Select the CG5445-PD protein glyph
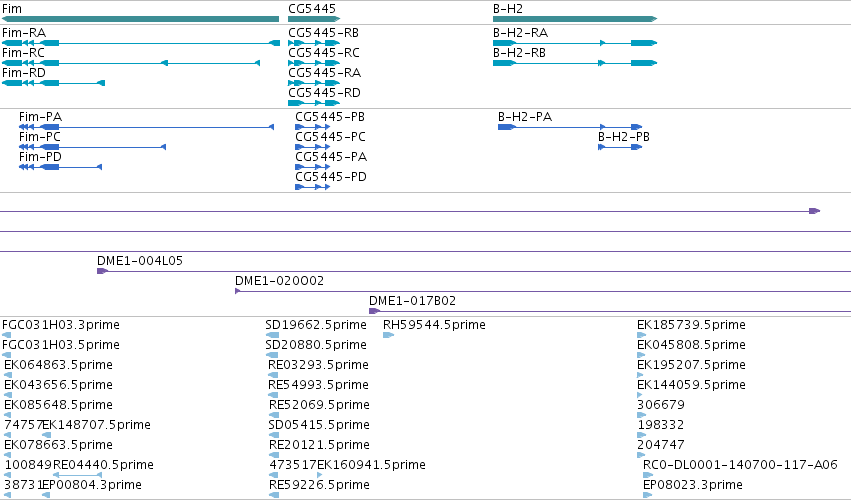 pyautogui.click(x=312, y=187)
